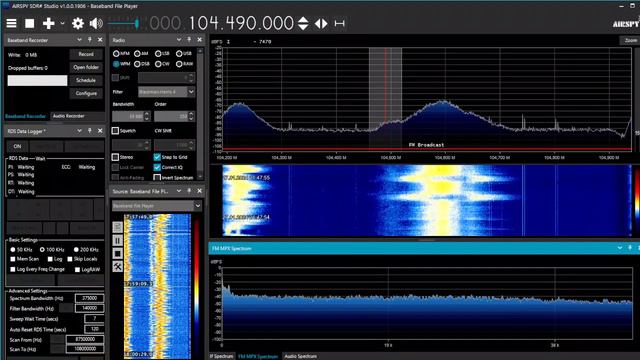Open the dropdown arrow beside the plus icon
Screen dimensions: 640x360
point(62,23)
